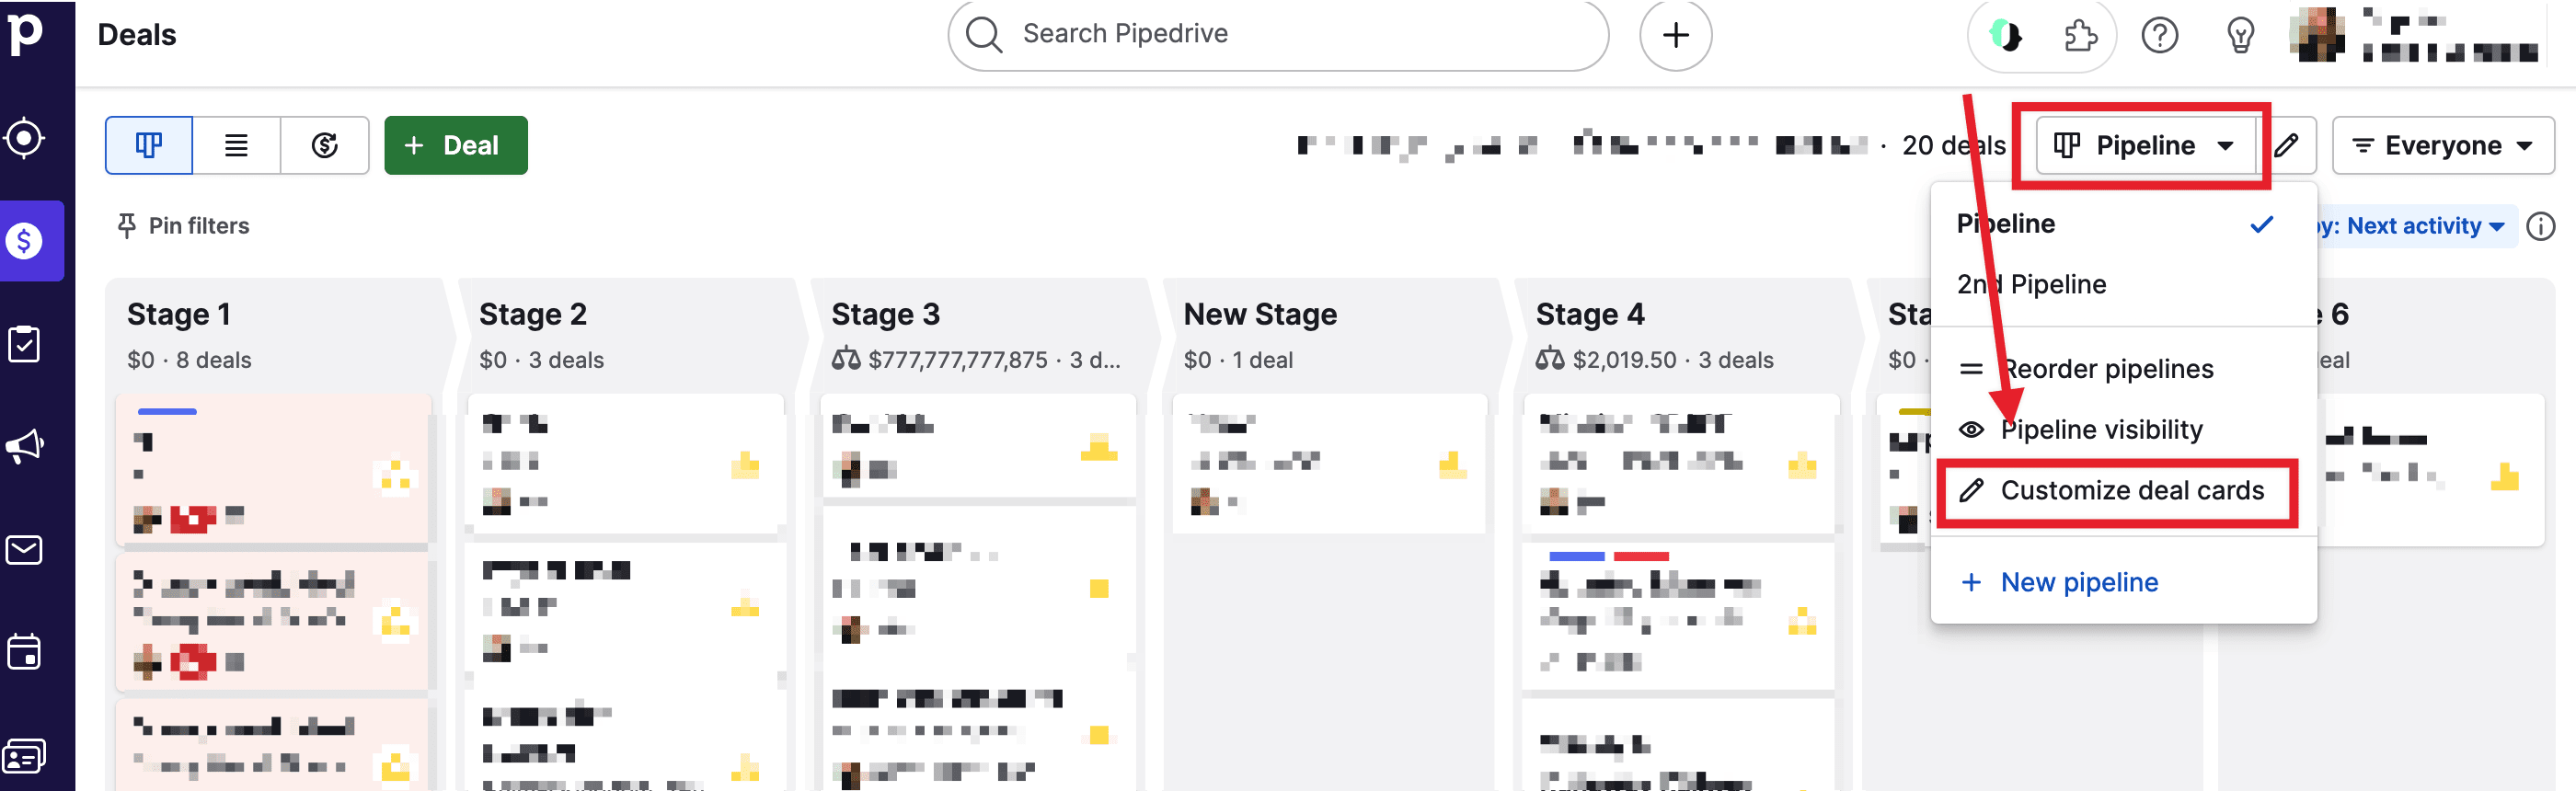Open Mail inbox icon in sidebar
Image resolution: width=2576 pixels, height=791 pixels.
coord(24,550)
